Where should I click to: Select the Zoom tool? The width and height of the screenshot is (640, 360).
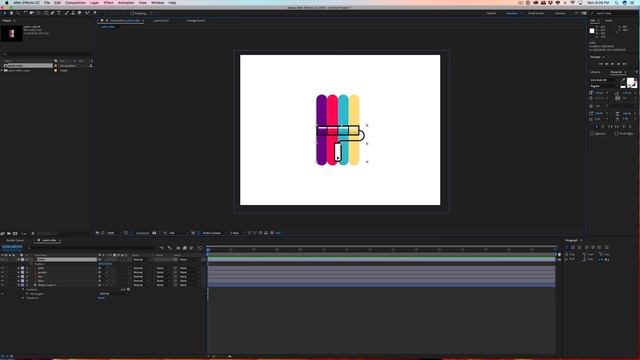click(18, 13)
